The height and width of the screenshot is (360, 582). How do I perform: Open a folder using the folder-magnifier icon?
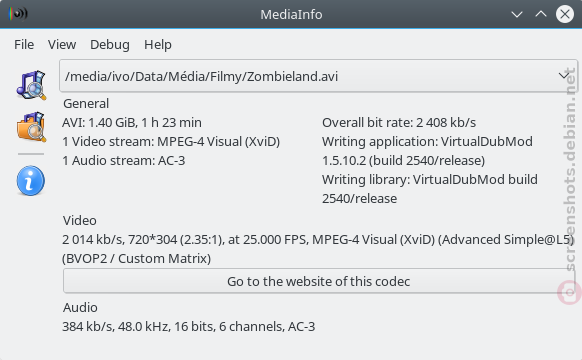pyautogui.click(x=31, y=127)
